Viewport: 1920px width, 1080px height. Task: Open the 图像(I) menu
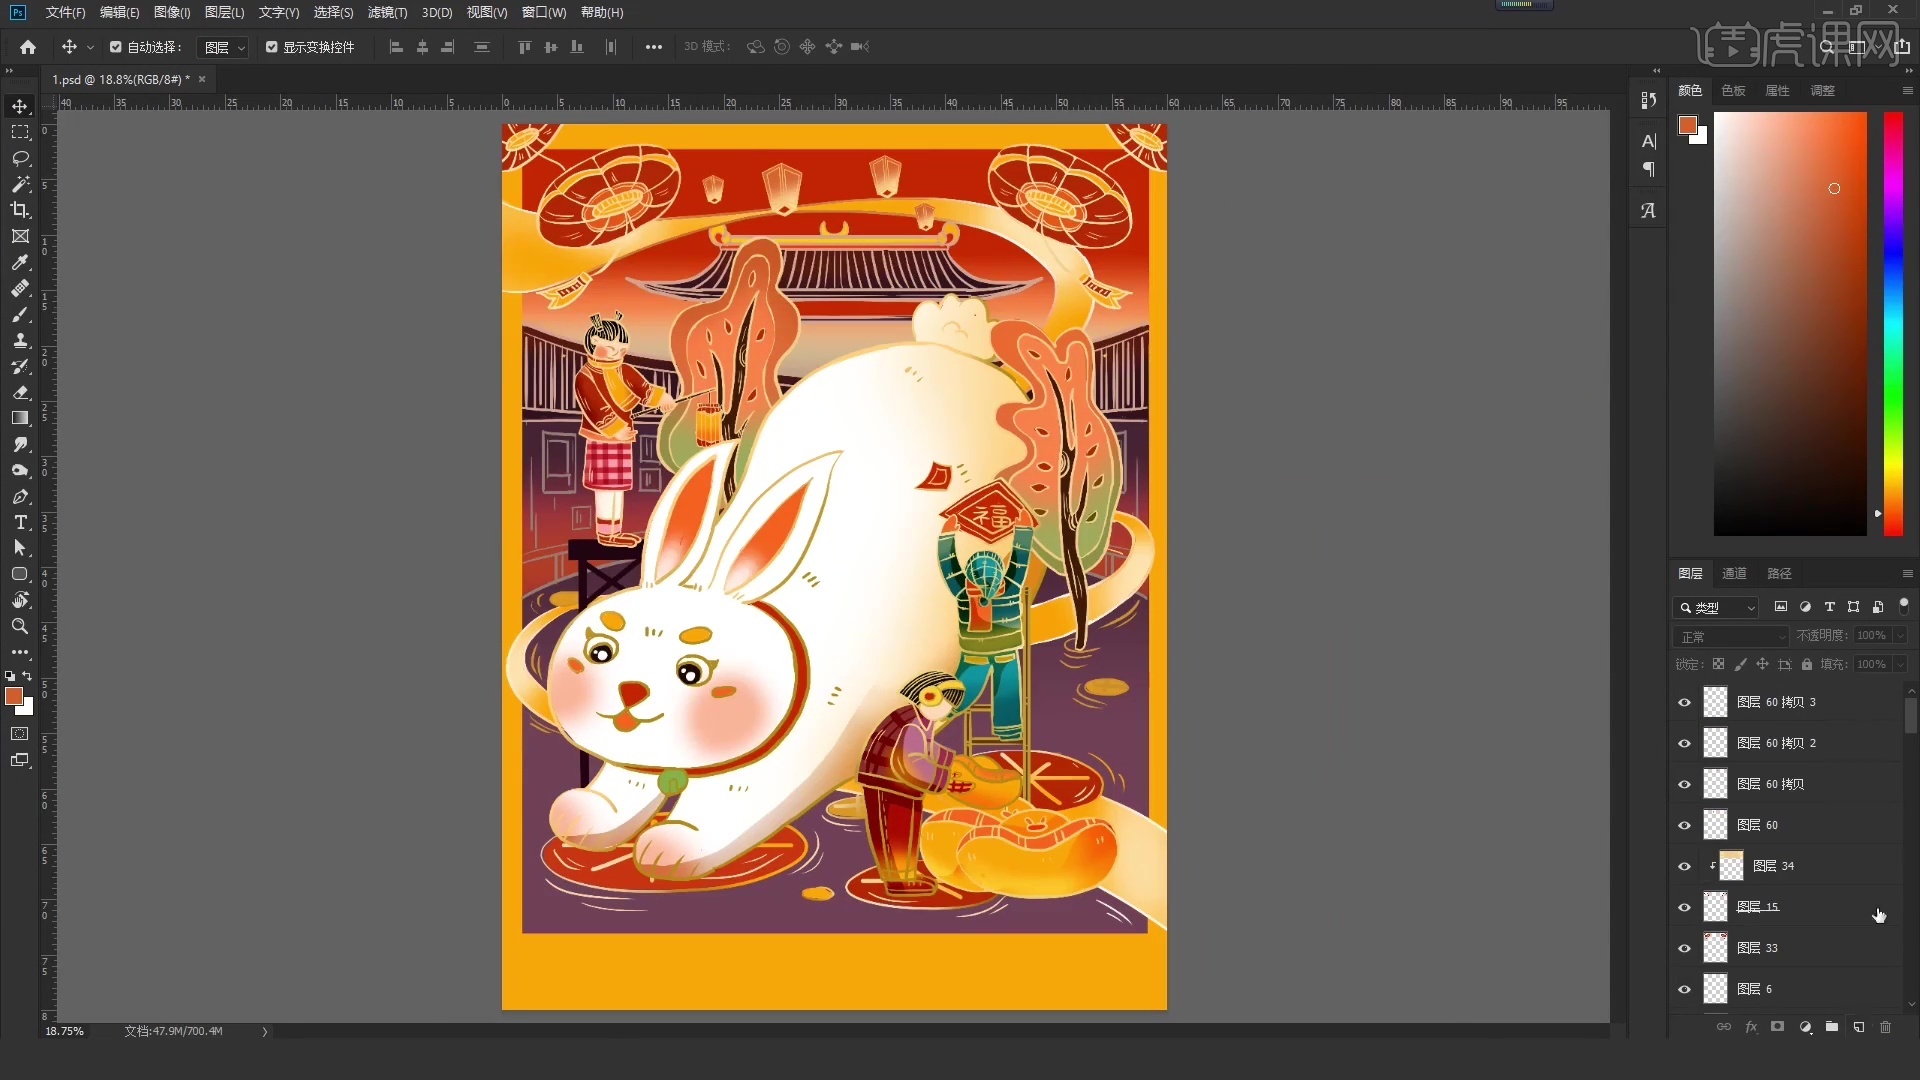(172, 13)
